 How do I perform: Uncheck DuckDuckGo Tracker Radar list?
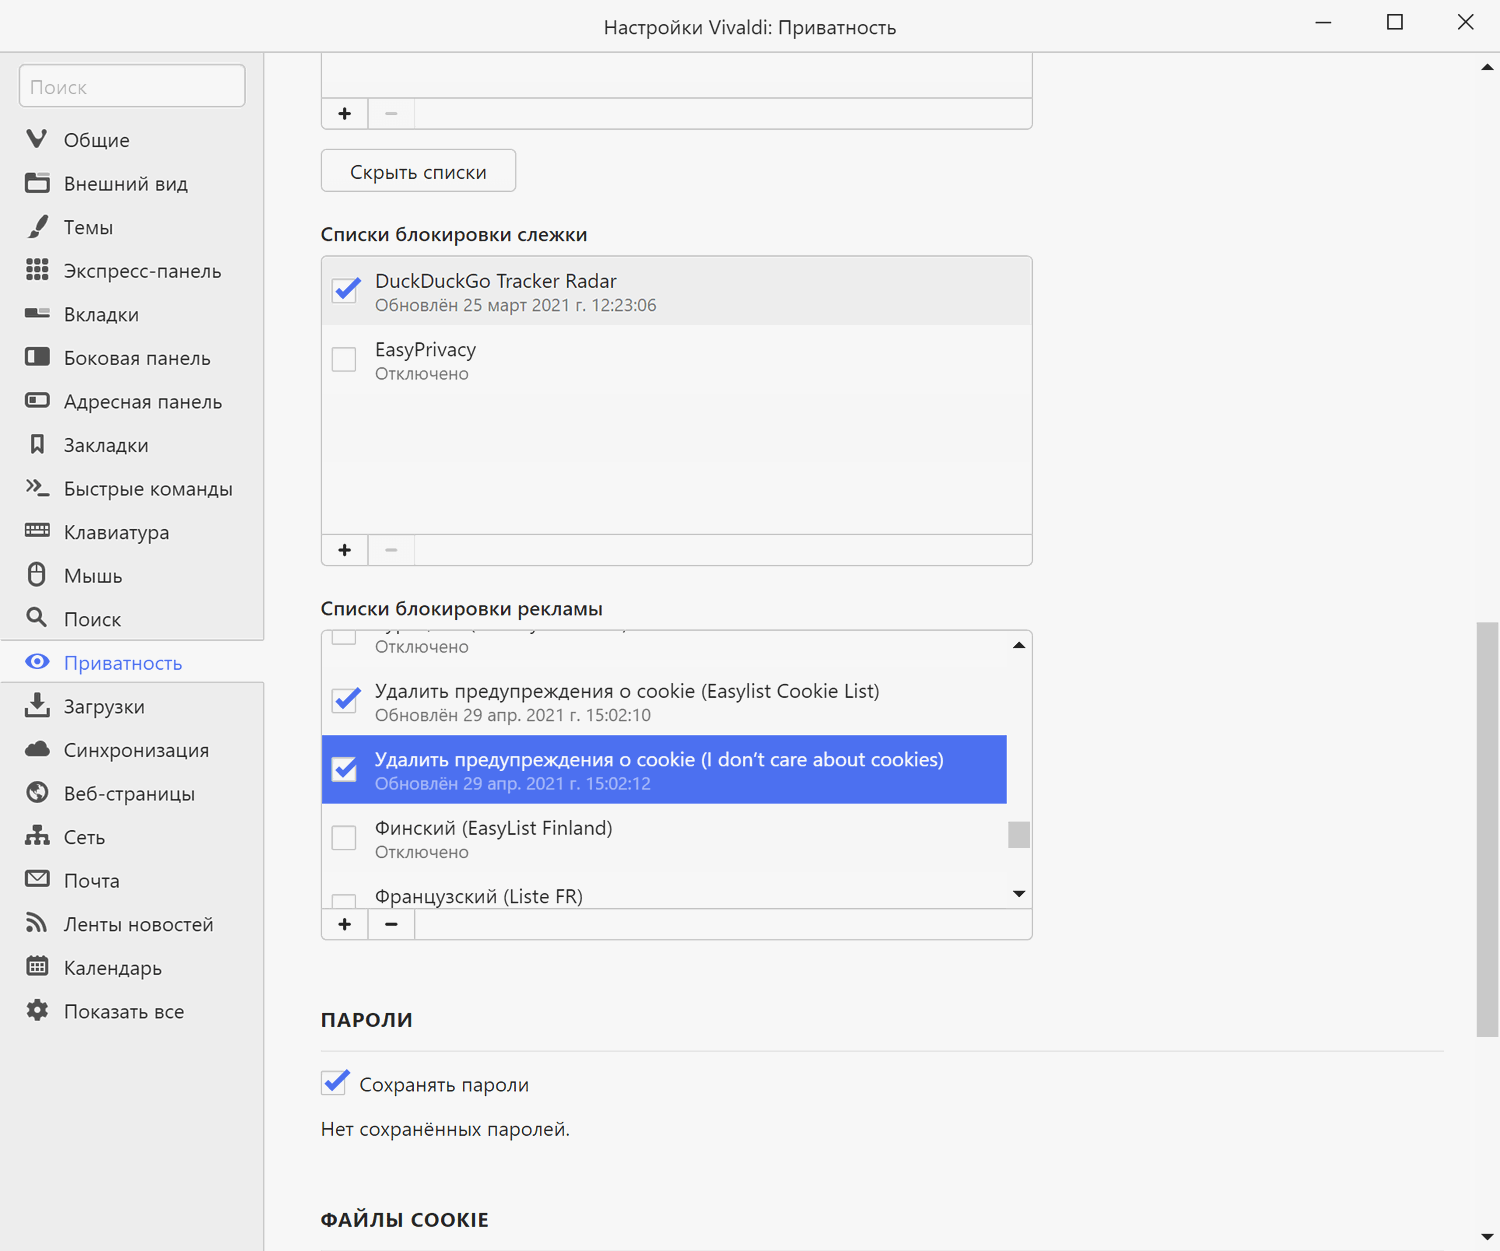[x=346, y=290]
